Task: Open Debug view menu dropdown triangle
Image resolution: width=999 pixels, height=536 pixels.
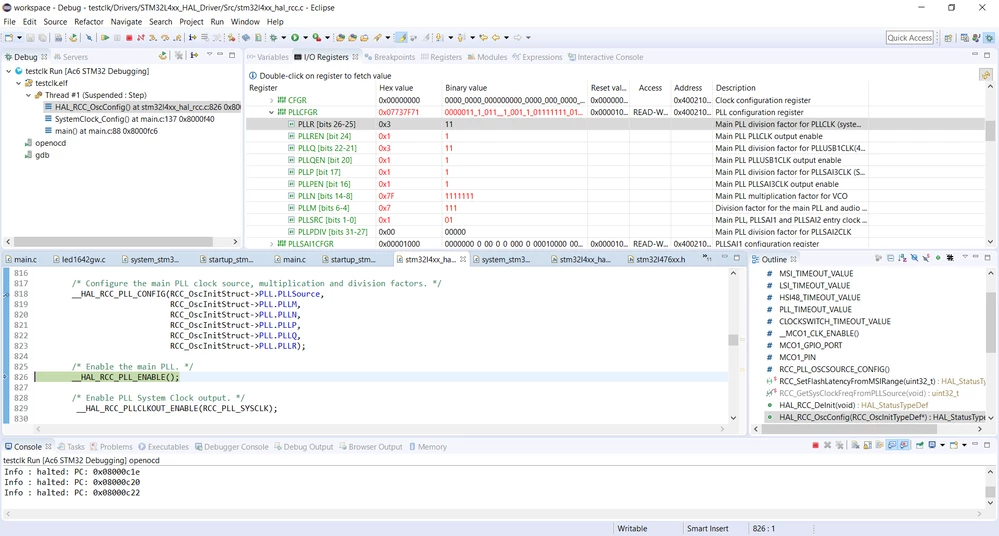Action: pyautogui.click(x=209, y=55)
